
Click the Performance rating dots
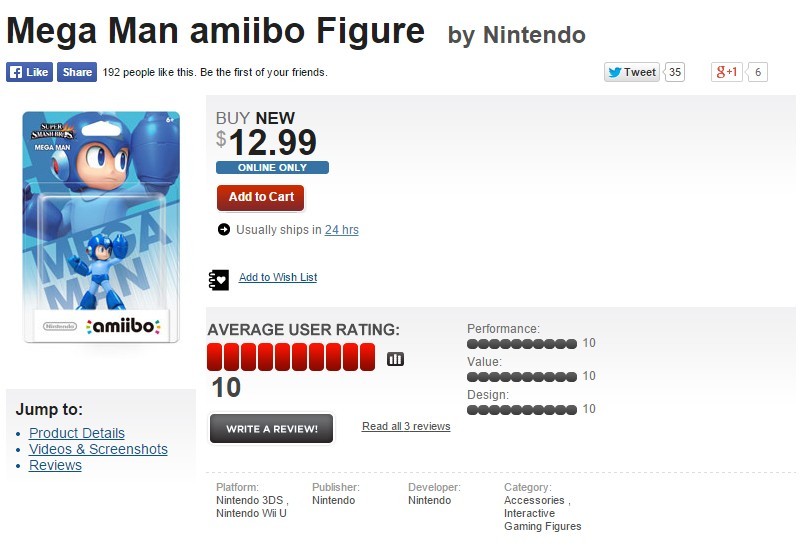point(522,343)
